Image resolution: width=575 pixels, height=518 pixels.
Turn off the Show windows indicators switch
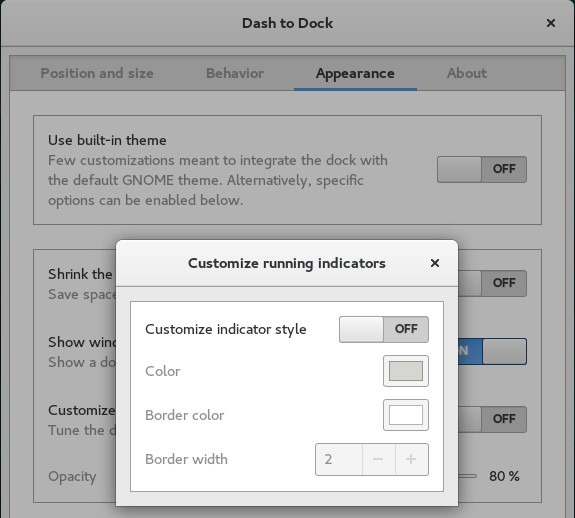point(492,351)
